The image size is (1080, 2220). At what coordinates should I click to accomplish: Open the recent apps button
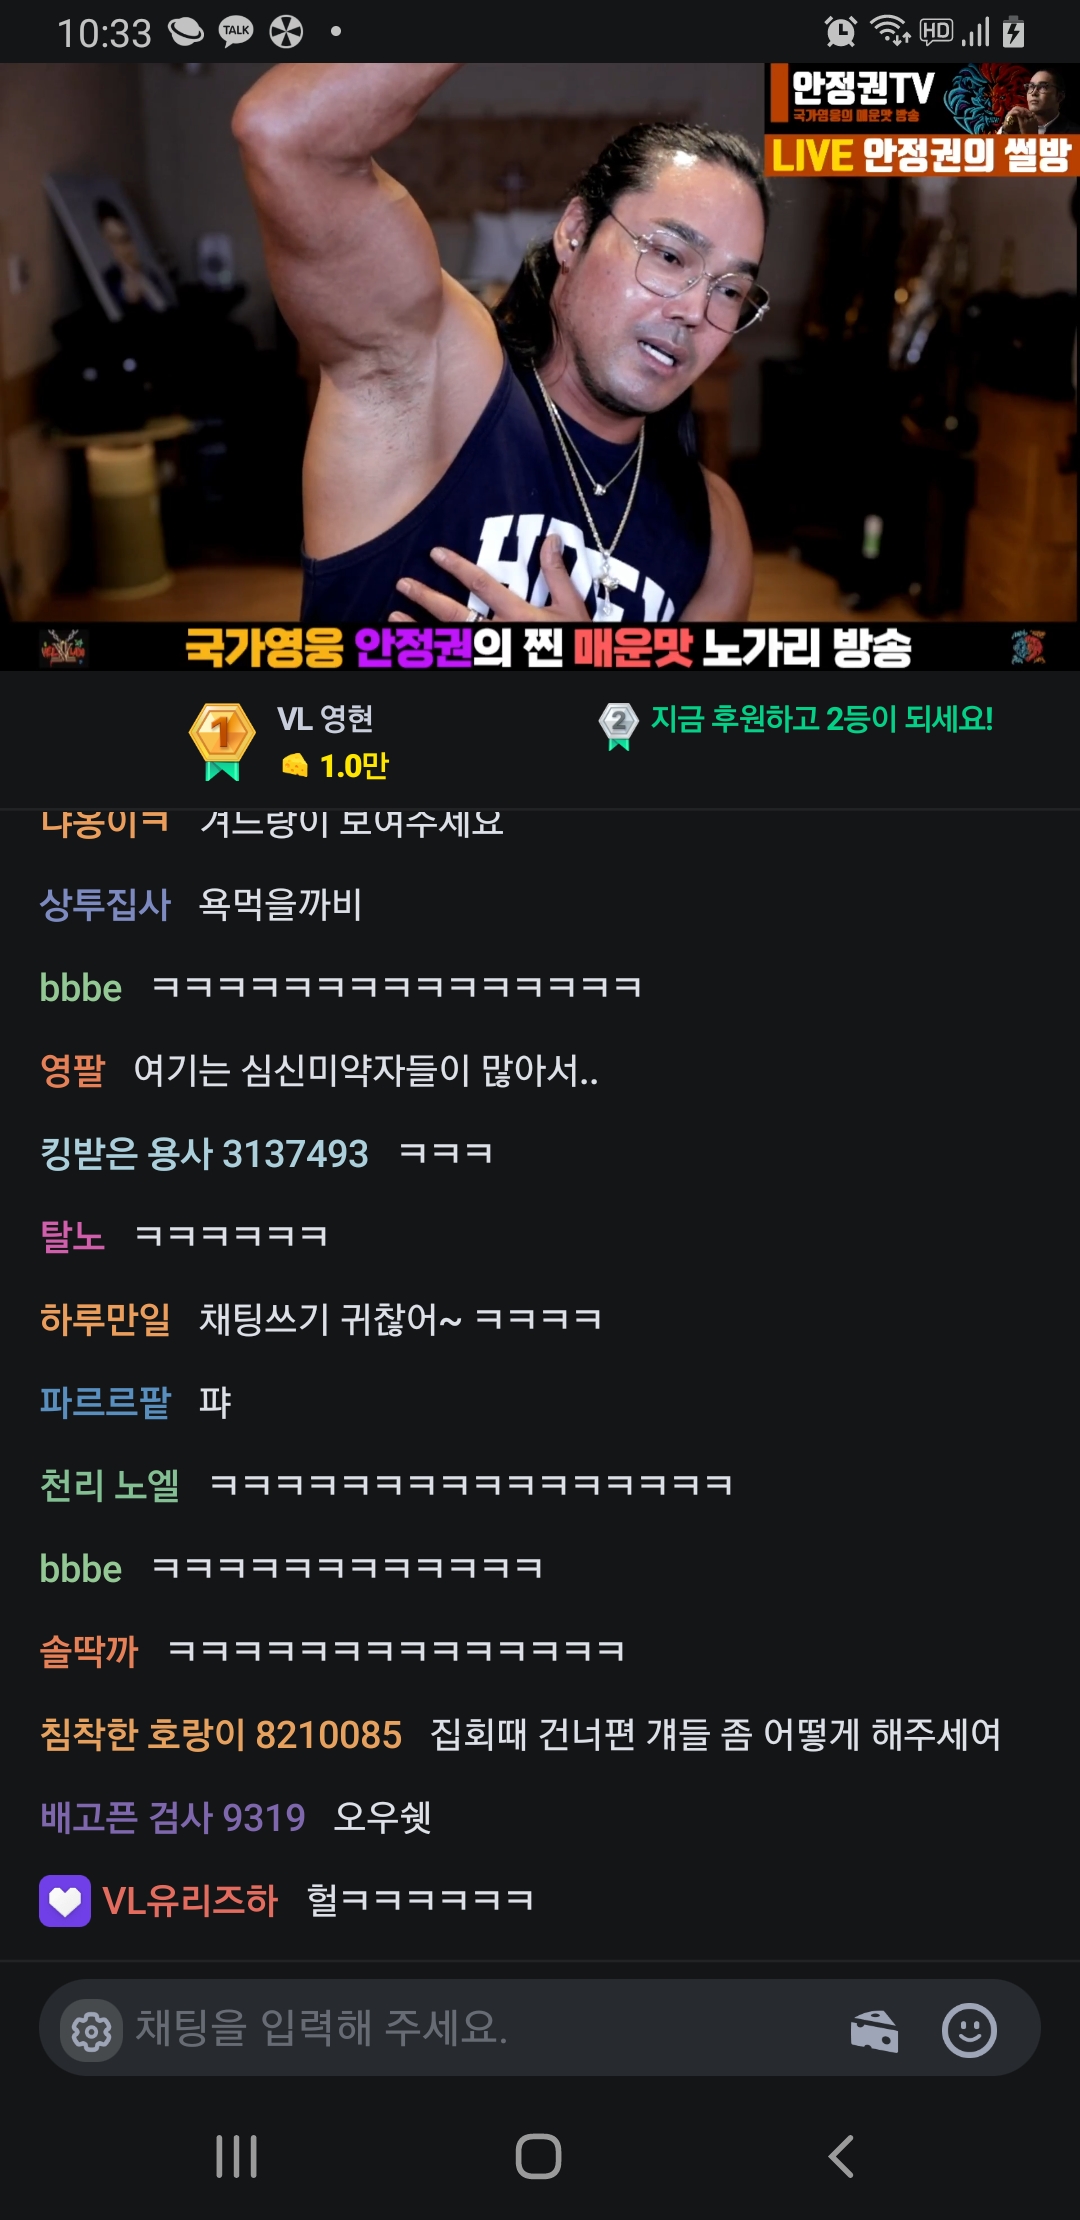click(237, 2156)
